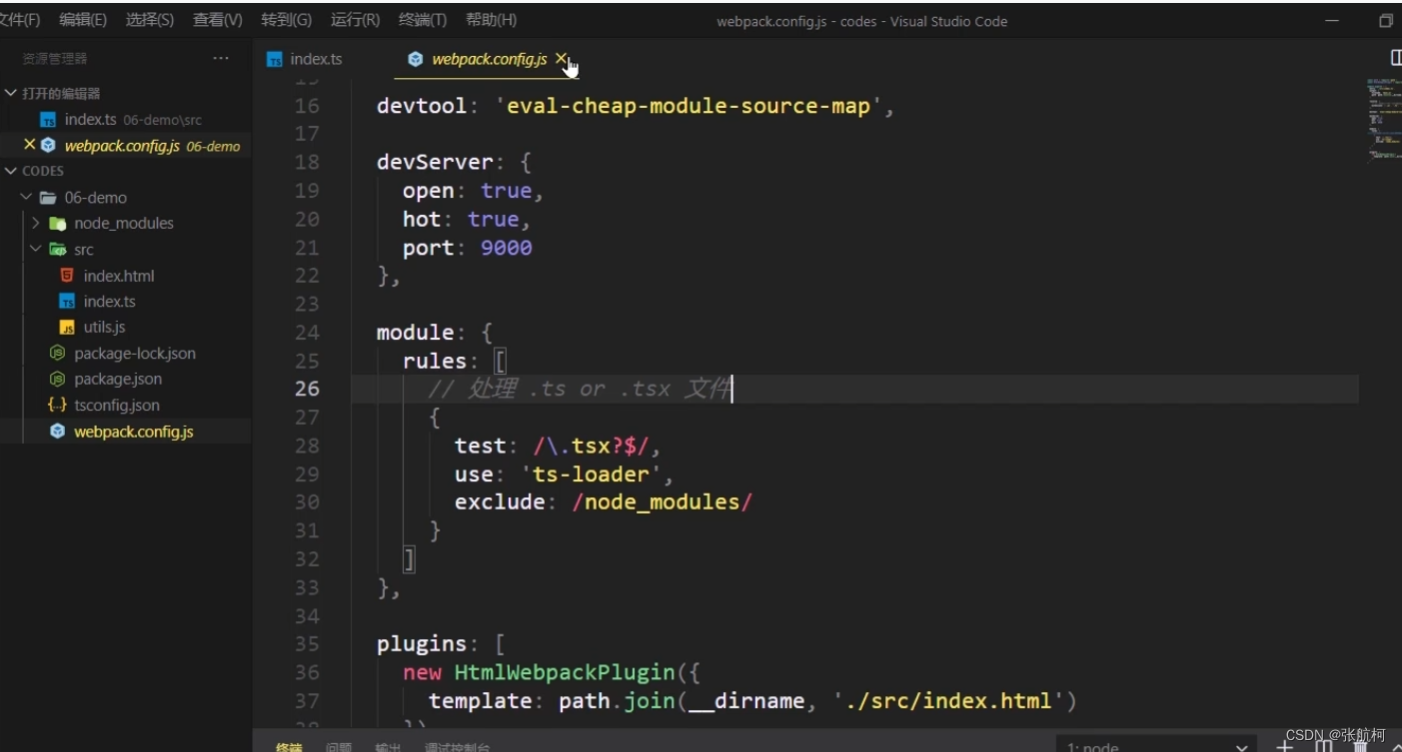Select the webpack.config.js editor tab

point(488,59)
